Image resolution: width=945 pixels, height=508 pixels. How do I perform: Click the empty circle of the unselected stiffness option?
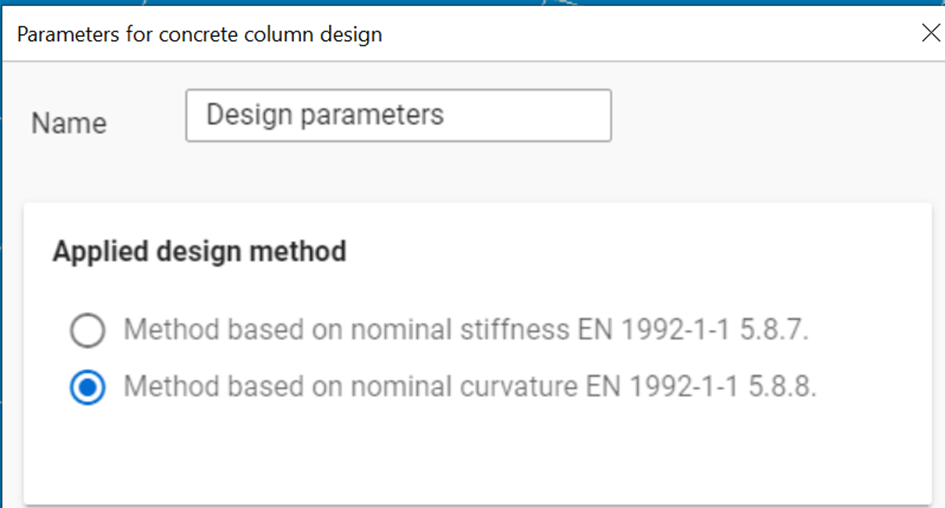click(x=87, y=330)
